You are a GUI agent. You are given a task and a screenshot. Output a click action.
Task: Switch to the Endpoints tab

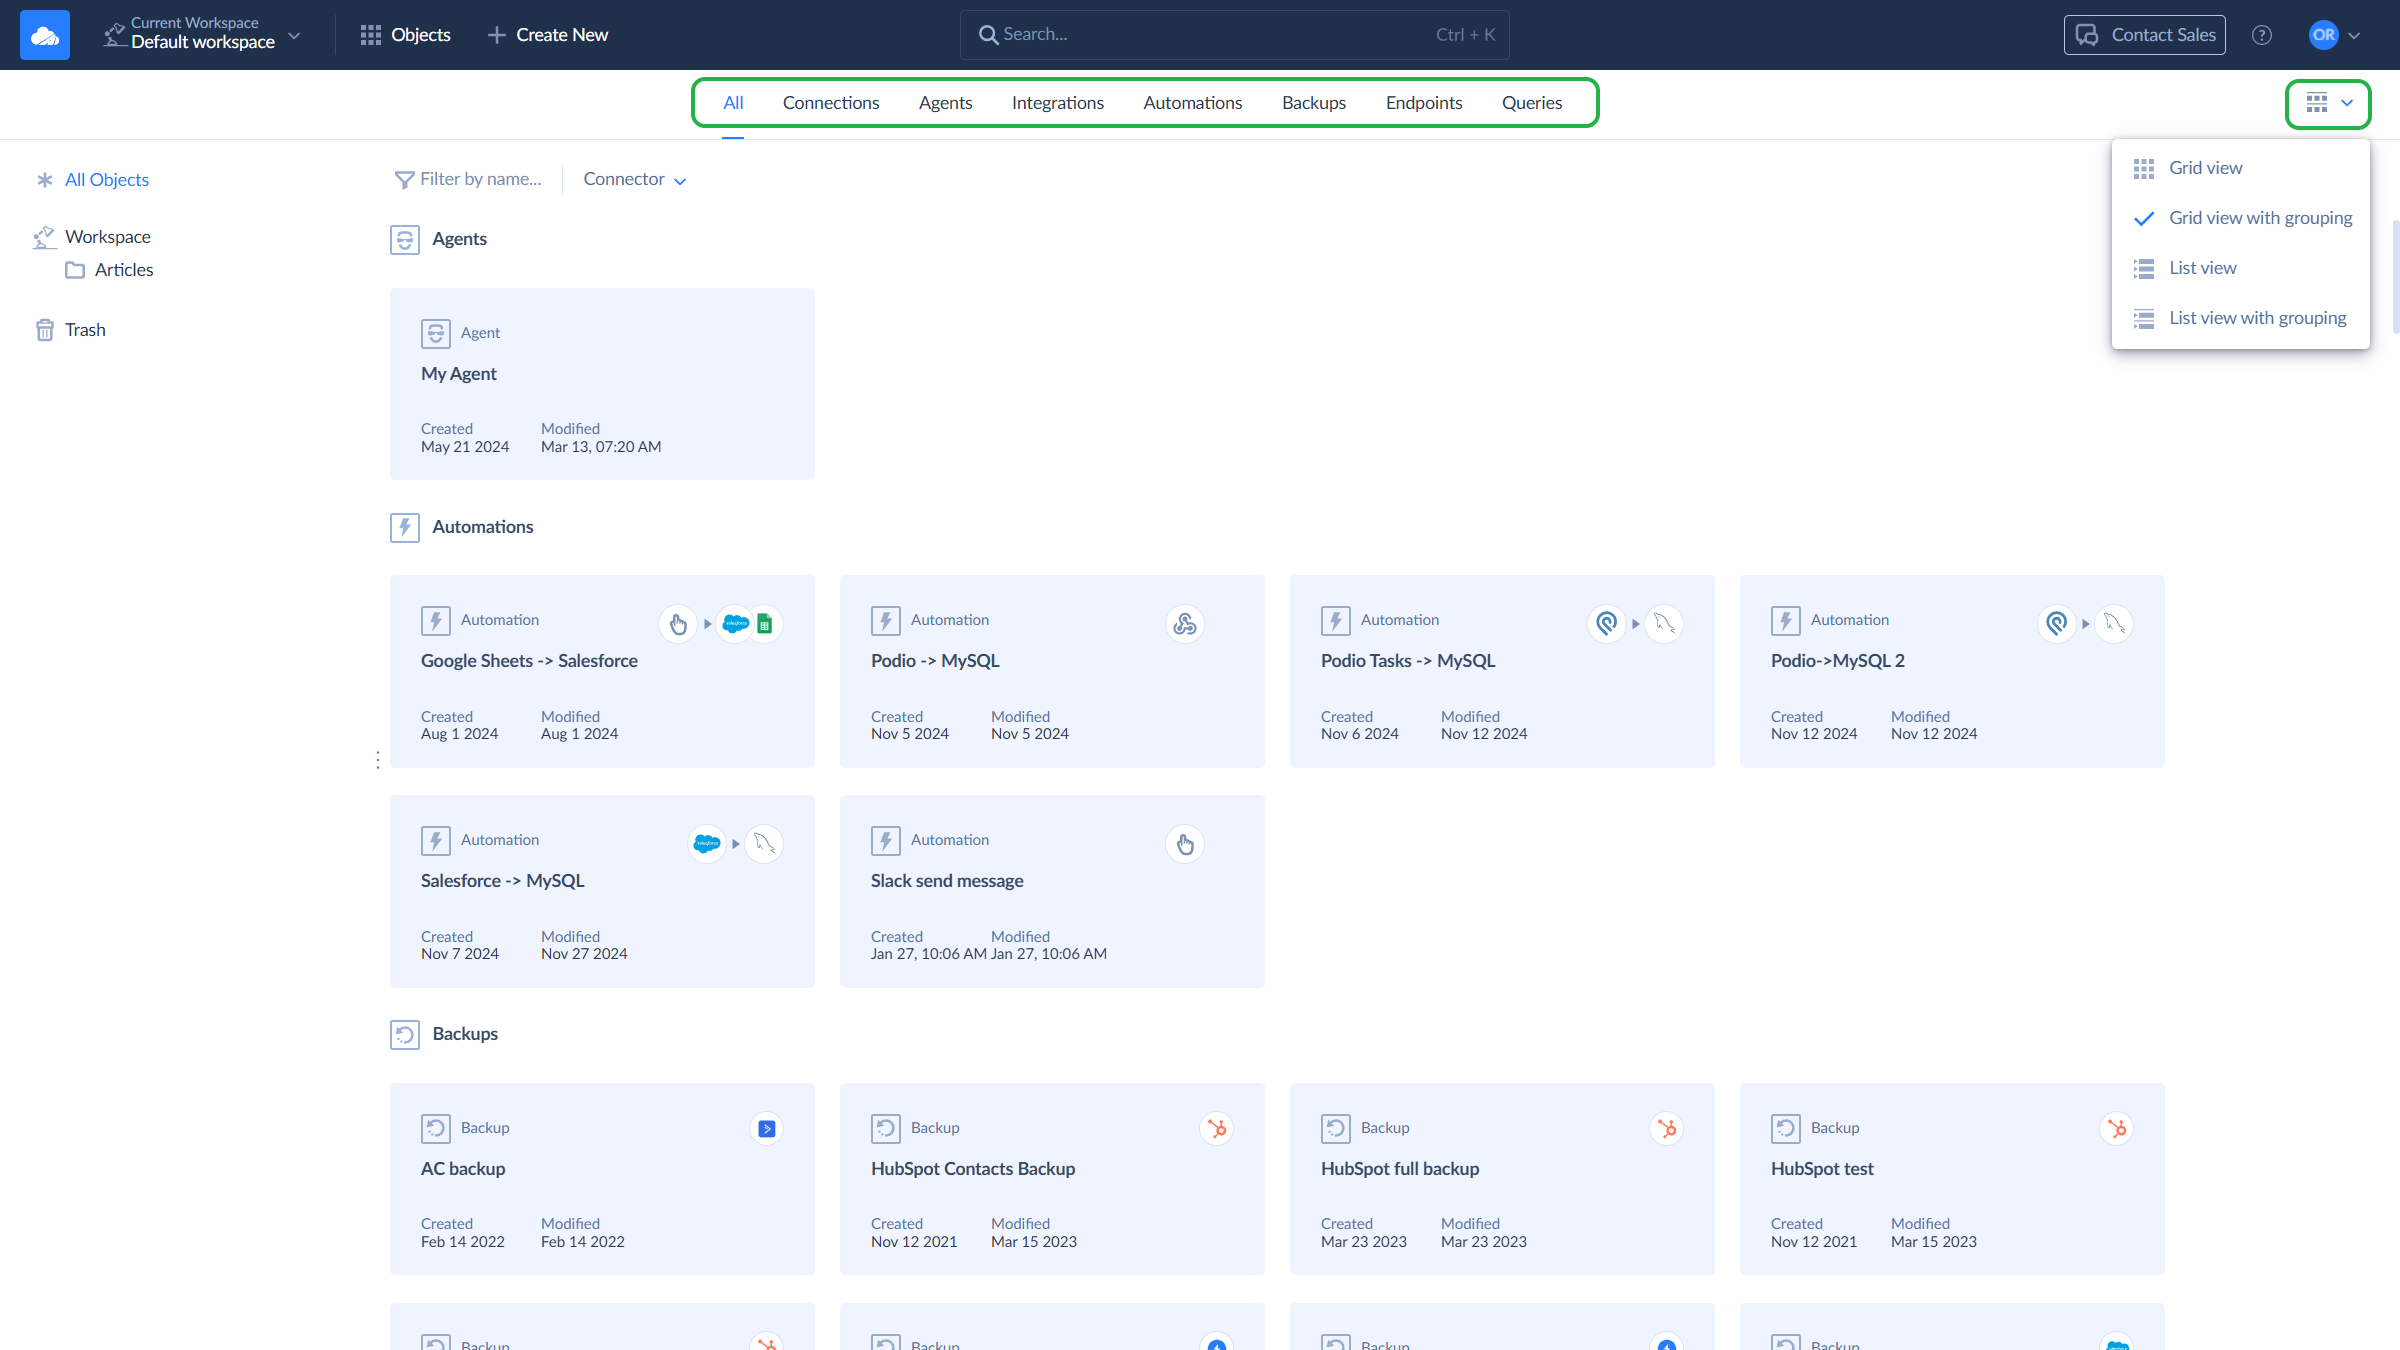1424,103
